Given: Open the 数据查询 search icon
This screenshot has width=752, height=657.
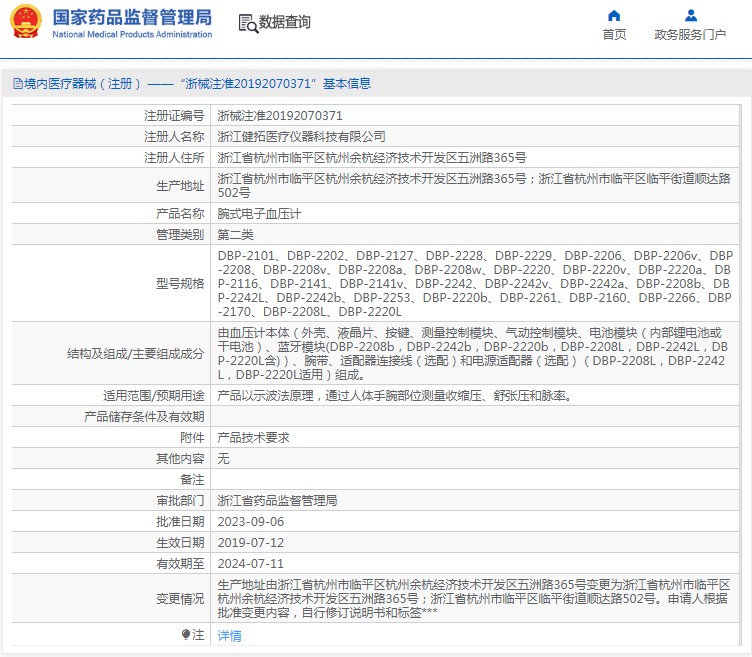Looking at the screenshot, I should pos(248,23).
